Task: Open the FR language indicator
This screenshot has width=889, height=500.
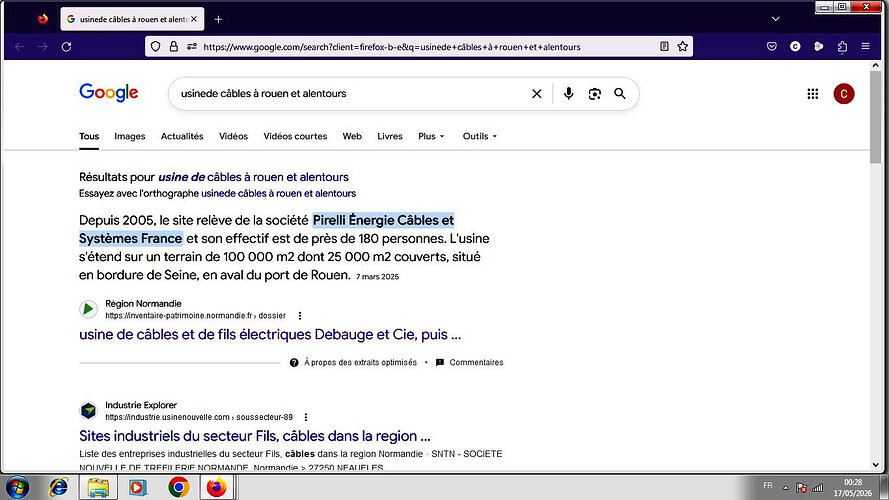Action: pyautogui.click(x=768, y=485)
